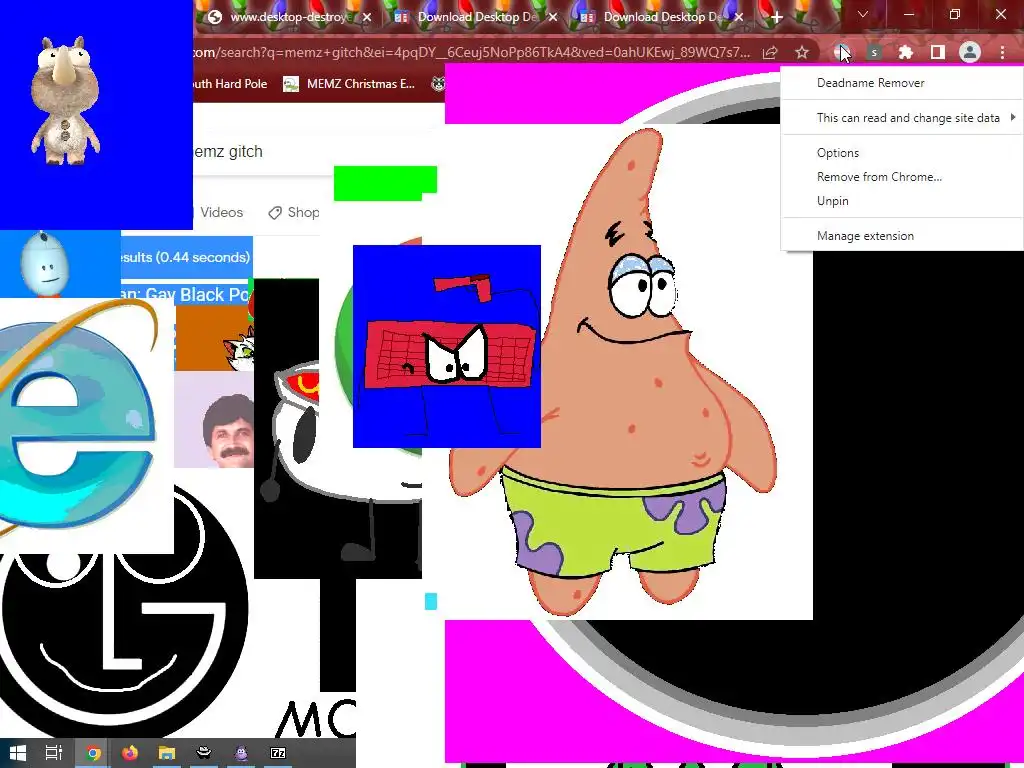Switch to the middle Download Desktop tab
This screenshot has width=1024, height=768.
click(477, 18)
